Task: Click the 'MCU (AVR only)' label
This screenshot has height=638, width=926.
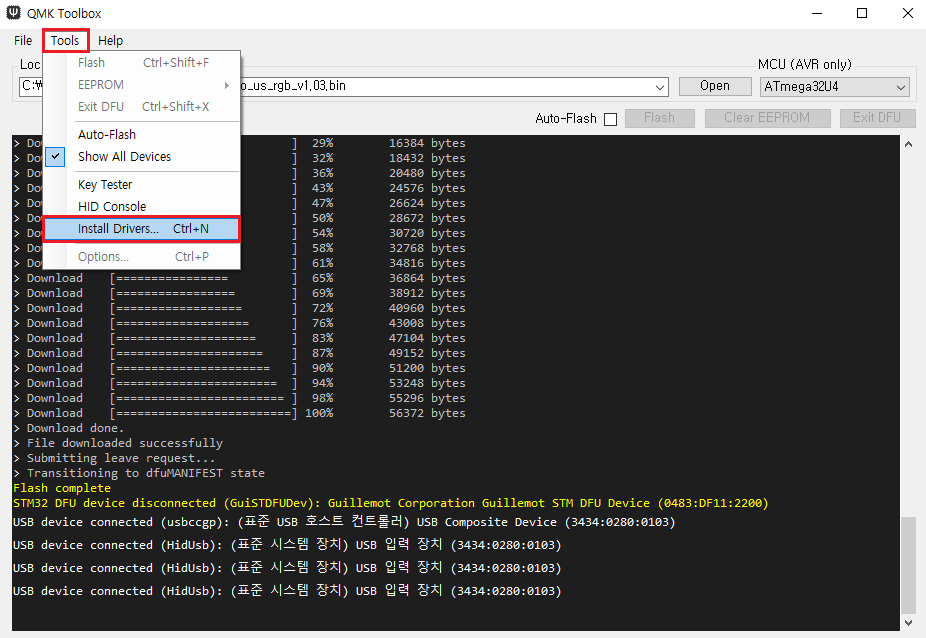Action: 804,64
